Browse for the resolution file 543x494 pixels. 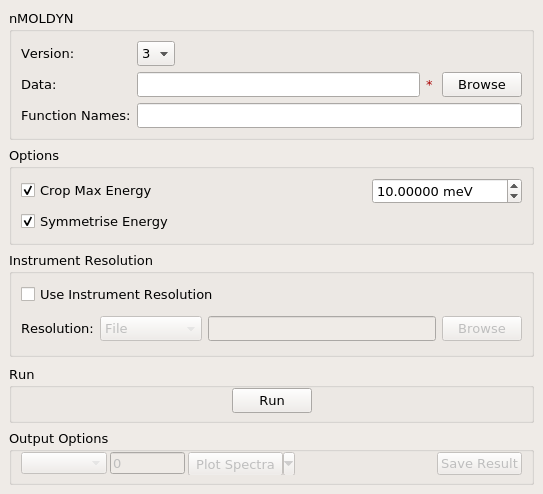482,329
